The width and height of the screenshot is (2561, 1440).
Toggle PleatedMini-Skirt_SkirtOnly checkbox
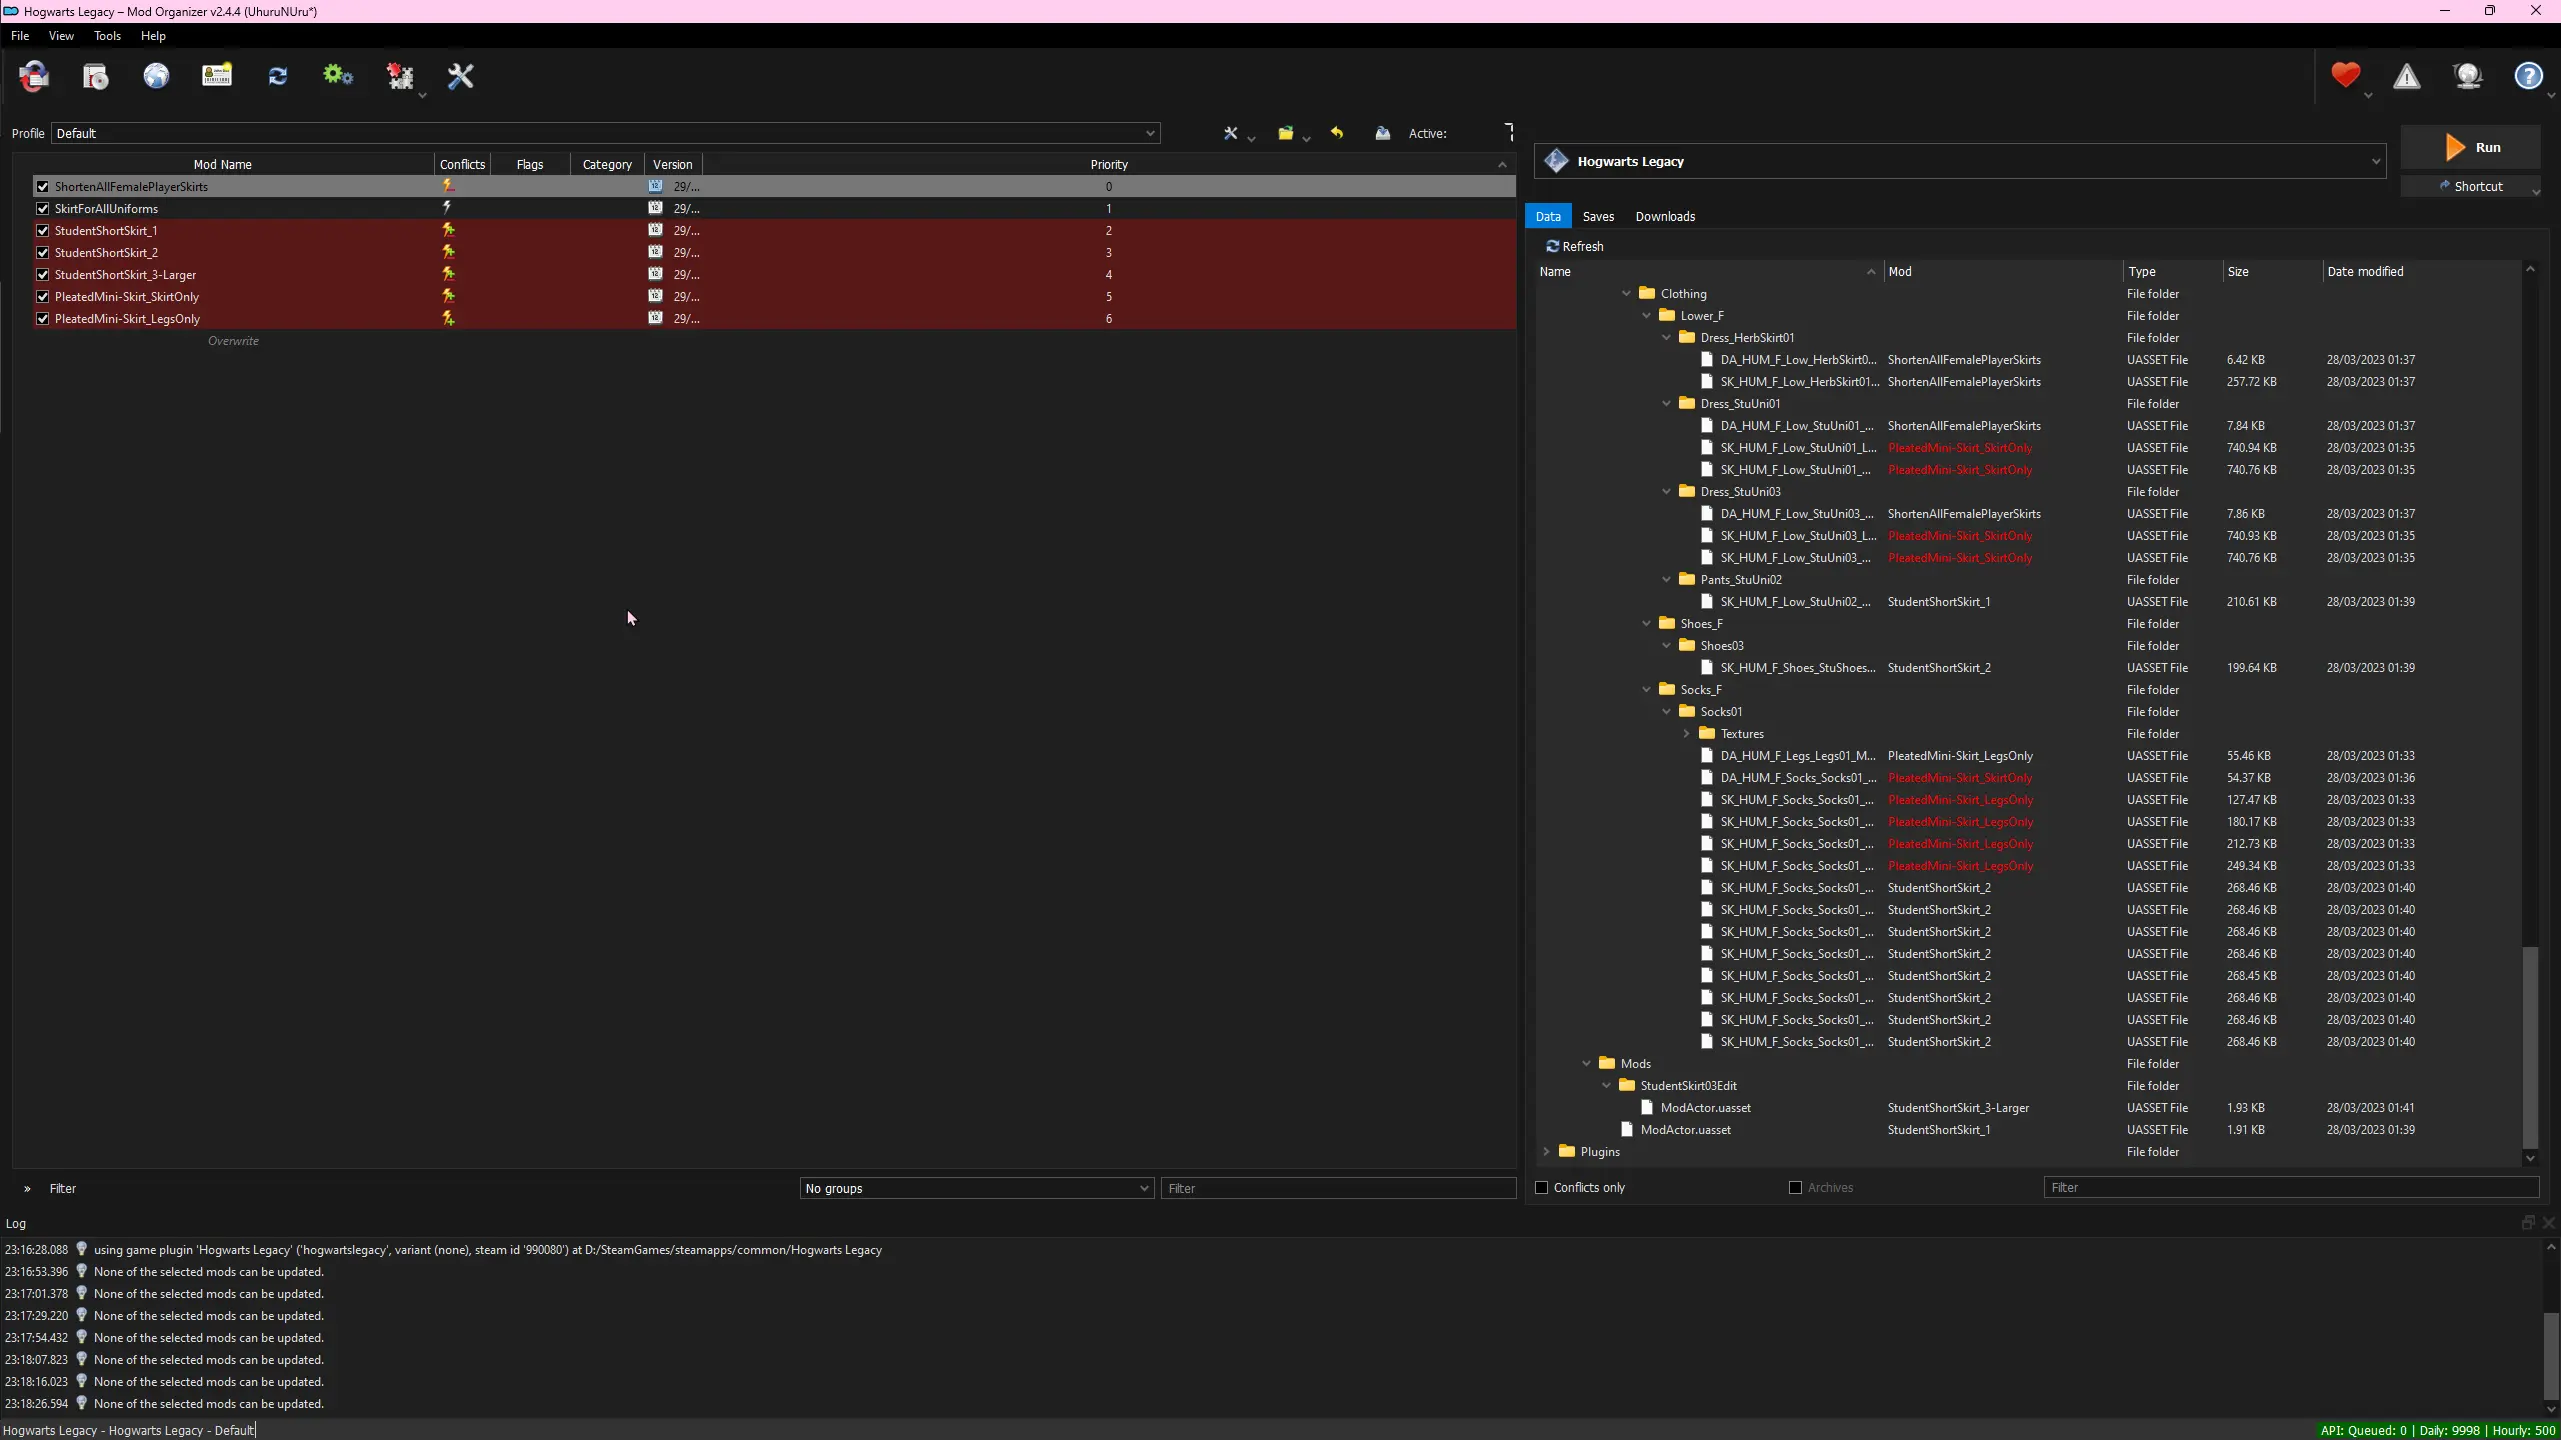(x=43, y=296)
